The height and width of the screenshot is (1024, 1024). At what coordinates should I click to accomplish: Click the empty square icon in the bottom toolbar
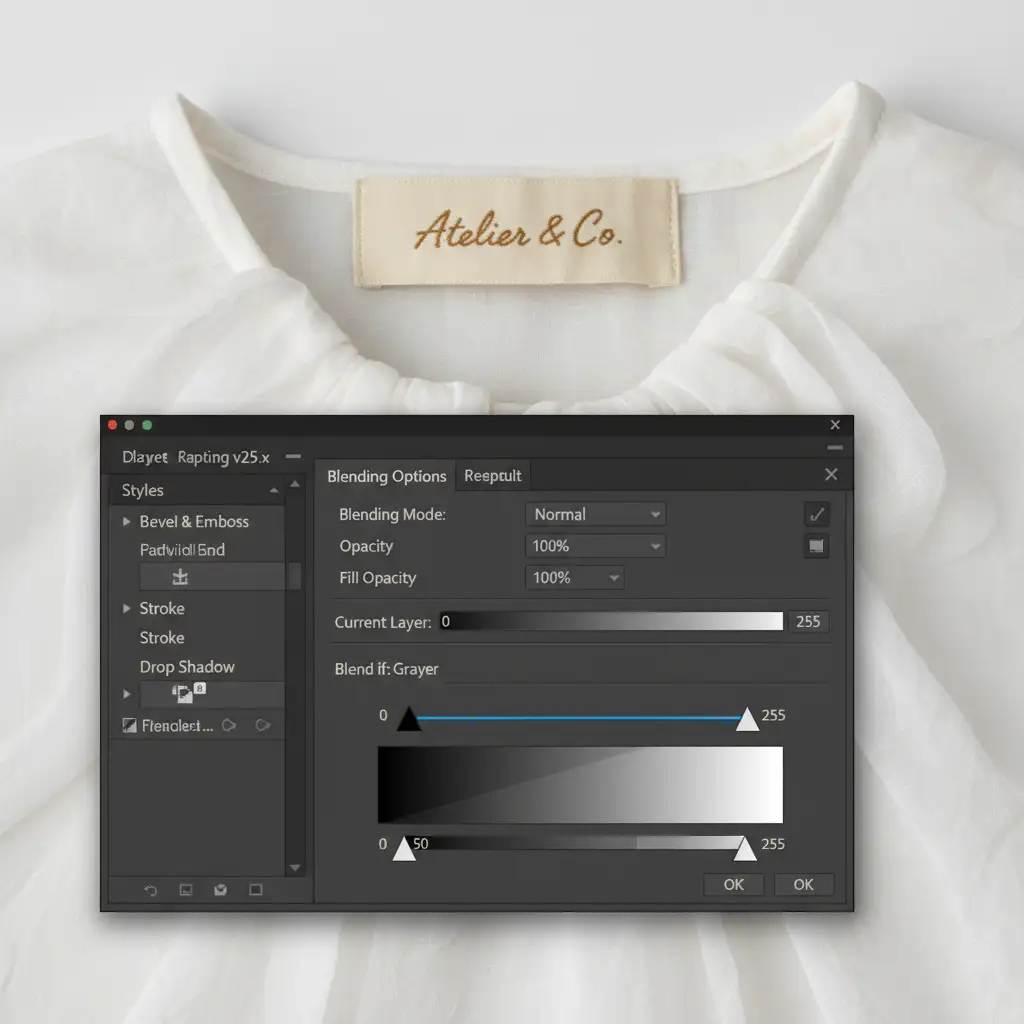tap(256, 890)
